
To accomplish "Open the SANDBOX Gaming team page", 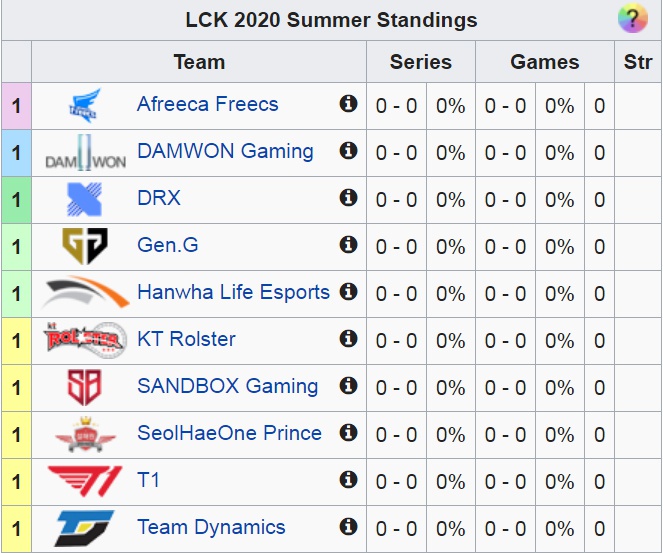I will 227,386.
